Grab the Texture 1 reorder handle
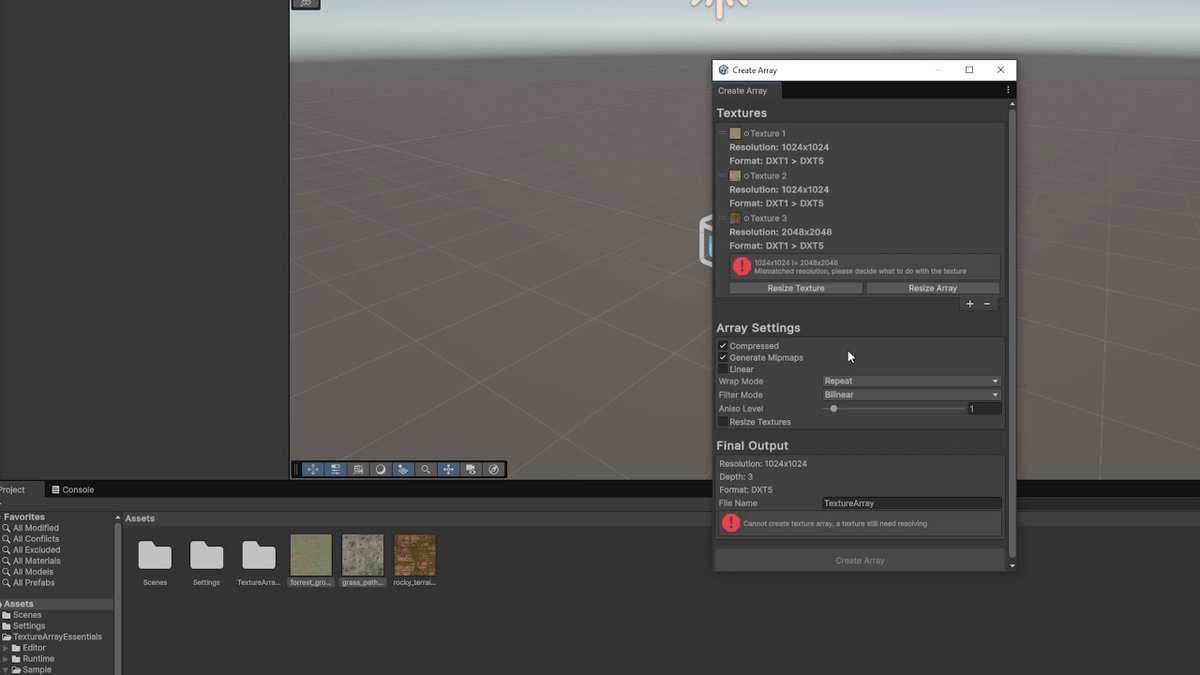This screenshot has height=675, width=1200. click(x=722, y=133)
